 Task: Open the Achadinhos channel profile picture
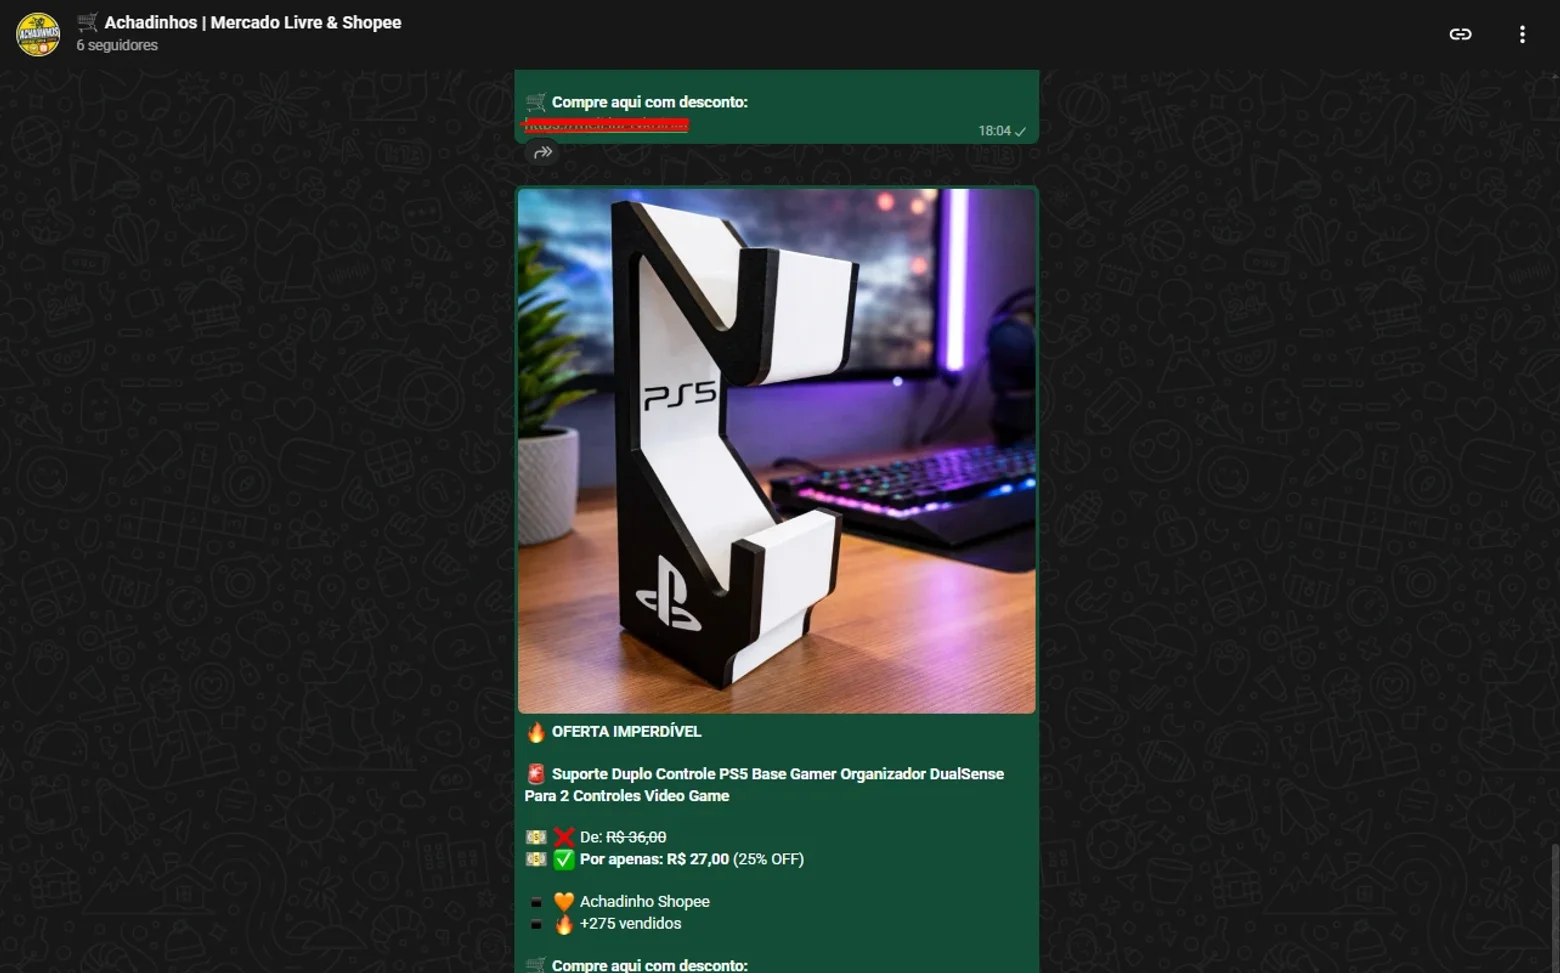tap(38, 34)
